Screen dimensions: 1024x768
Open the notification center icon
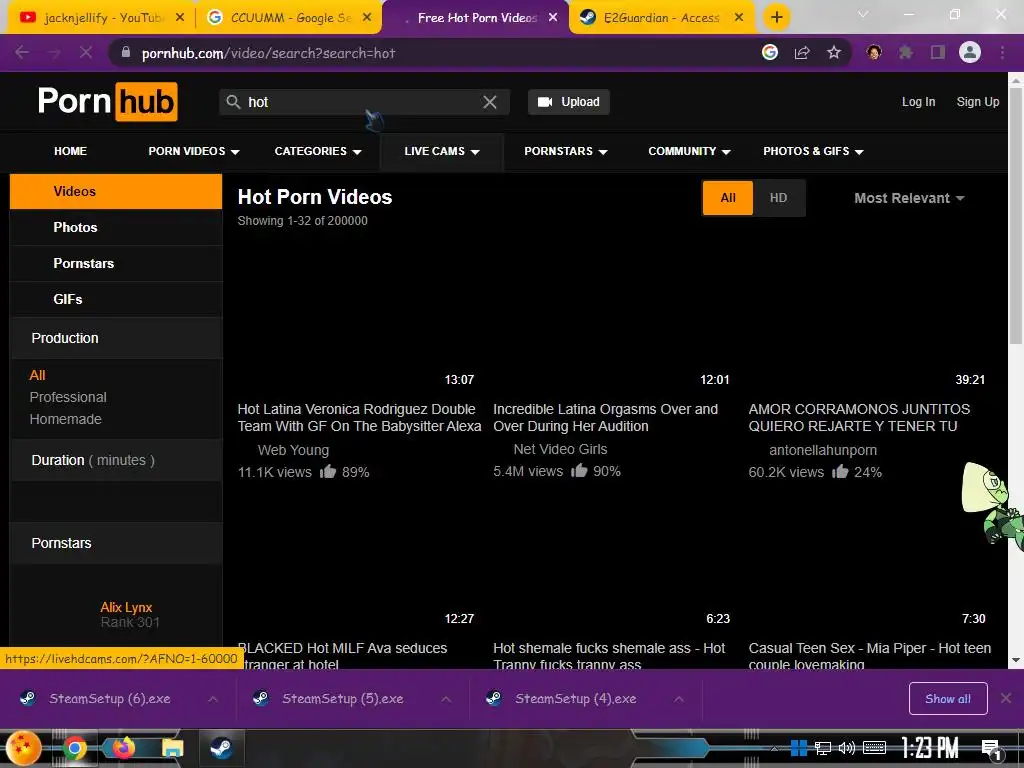(x=991, y=750)
